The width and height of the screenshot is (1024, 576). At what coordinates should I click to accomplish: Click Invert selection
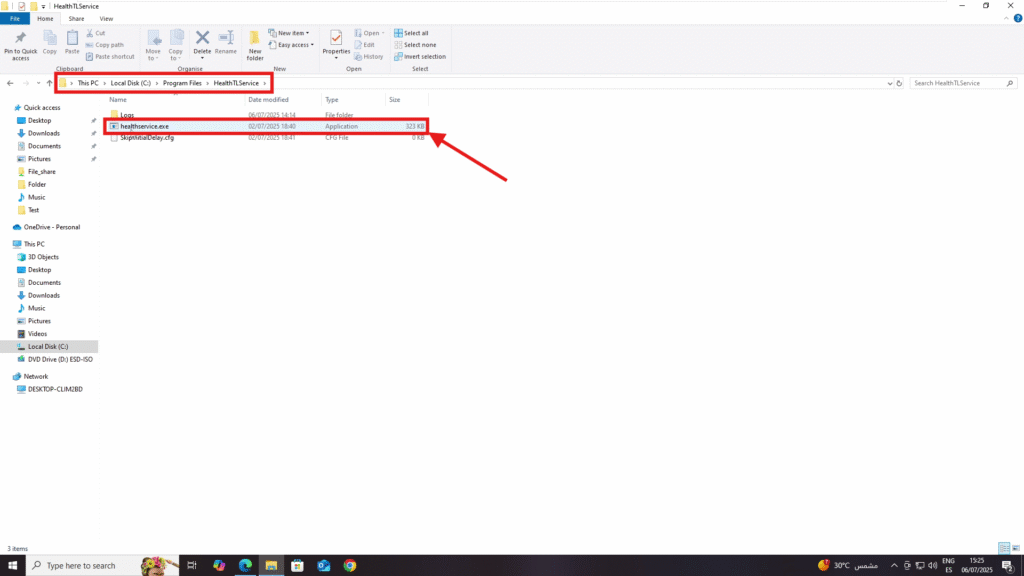coord(420,57)
